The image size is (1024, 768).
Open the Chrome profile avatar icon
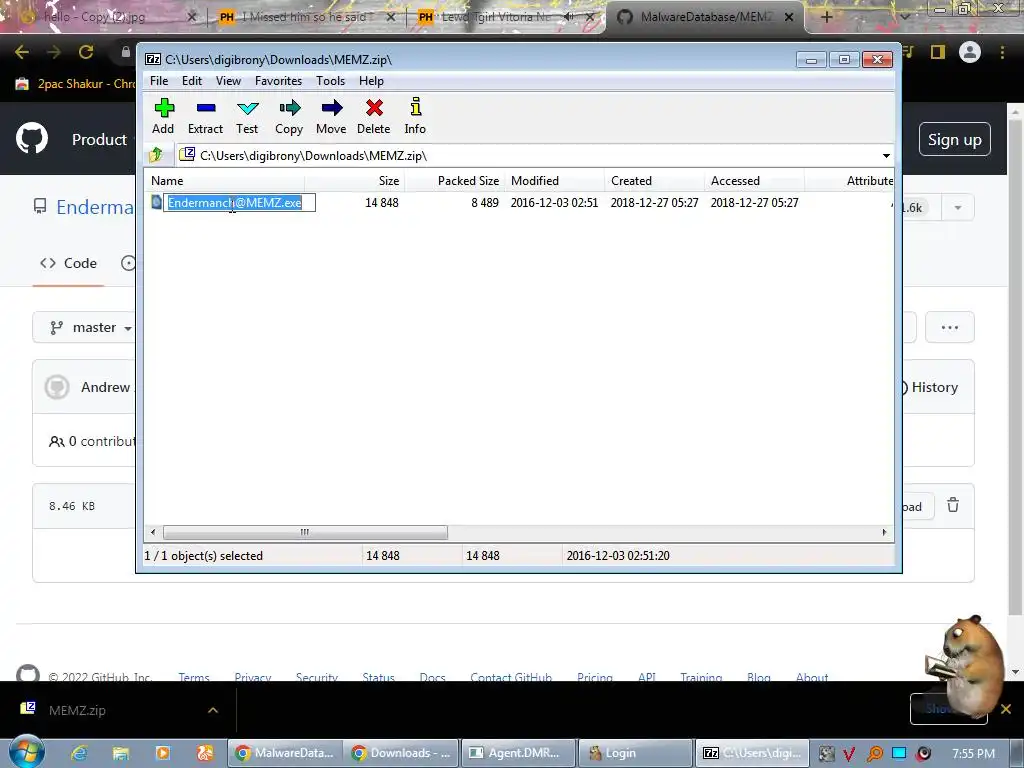tap(970, 52)
